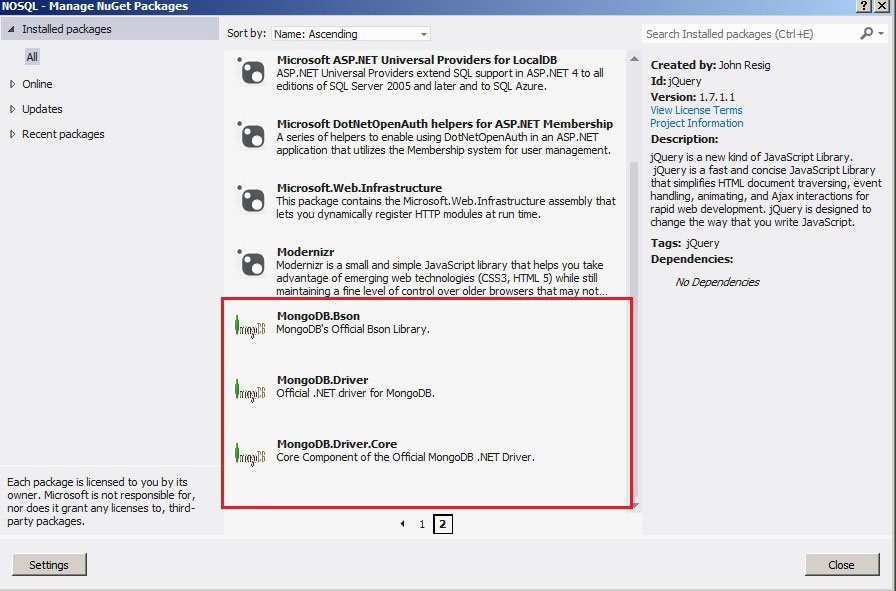Click the MongoDB.Bson package icon

[250, 327]
